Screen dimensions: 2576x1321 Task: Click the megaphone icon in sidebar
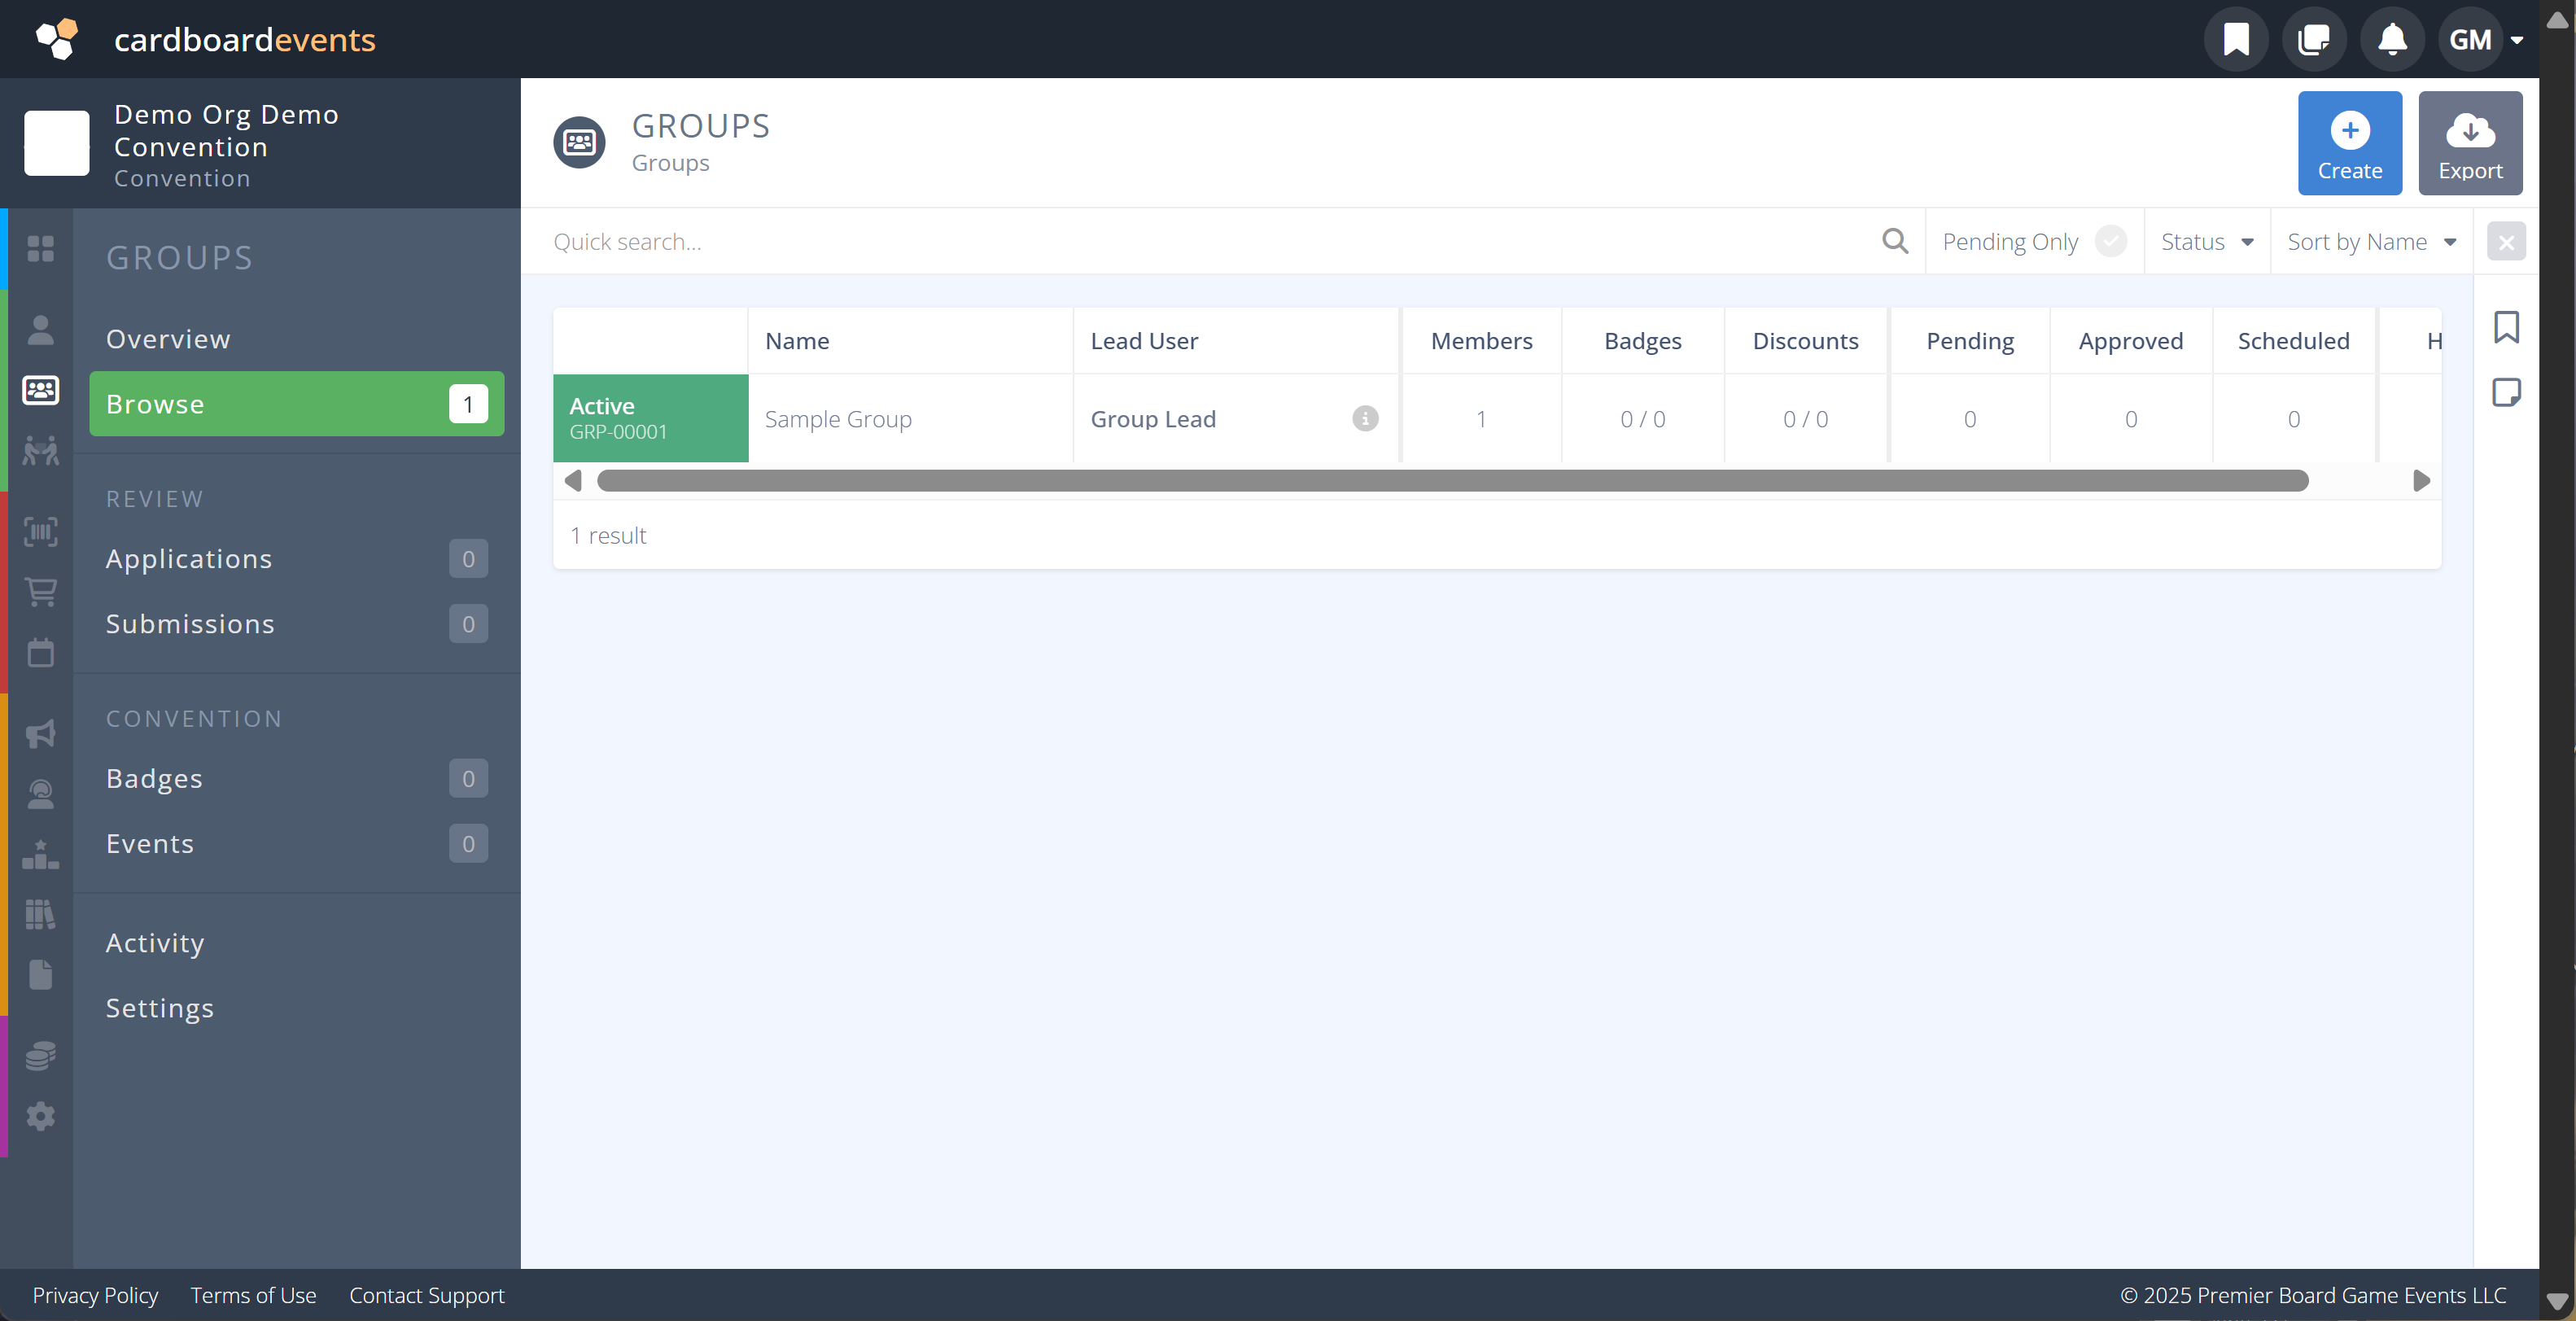(41, 733)
